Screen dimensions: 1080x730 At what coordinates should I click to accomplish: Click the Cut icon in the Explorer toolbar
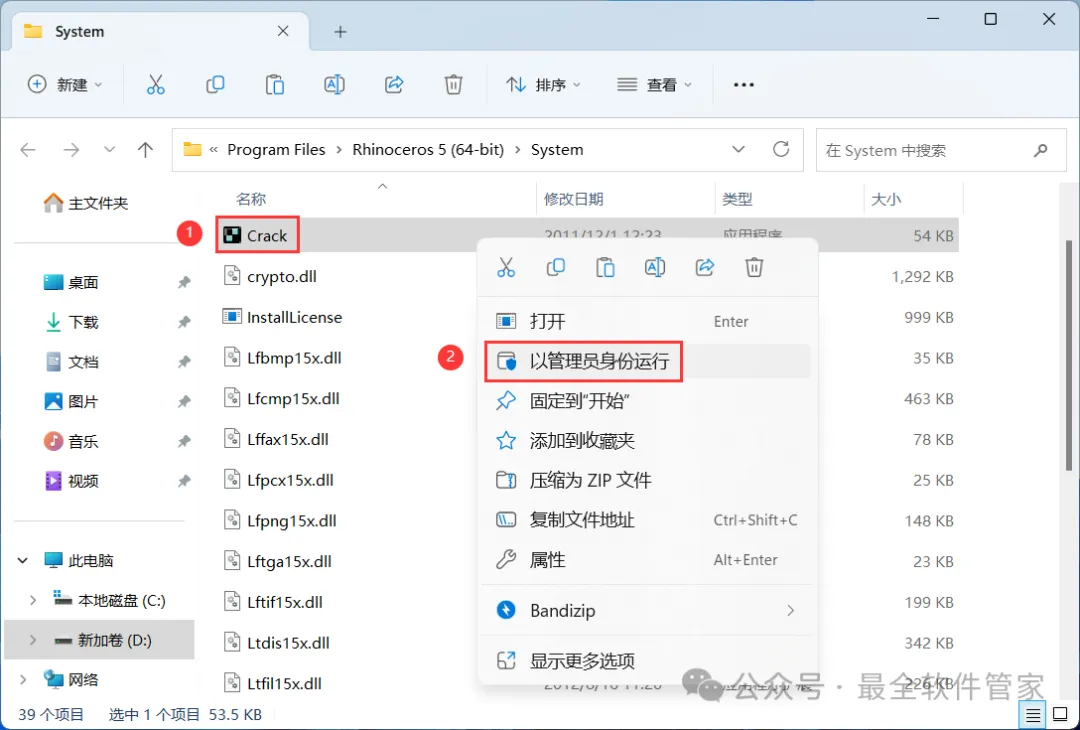click(156, 85)
